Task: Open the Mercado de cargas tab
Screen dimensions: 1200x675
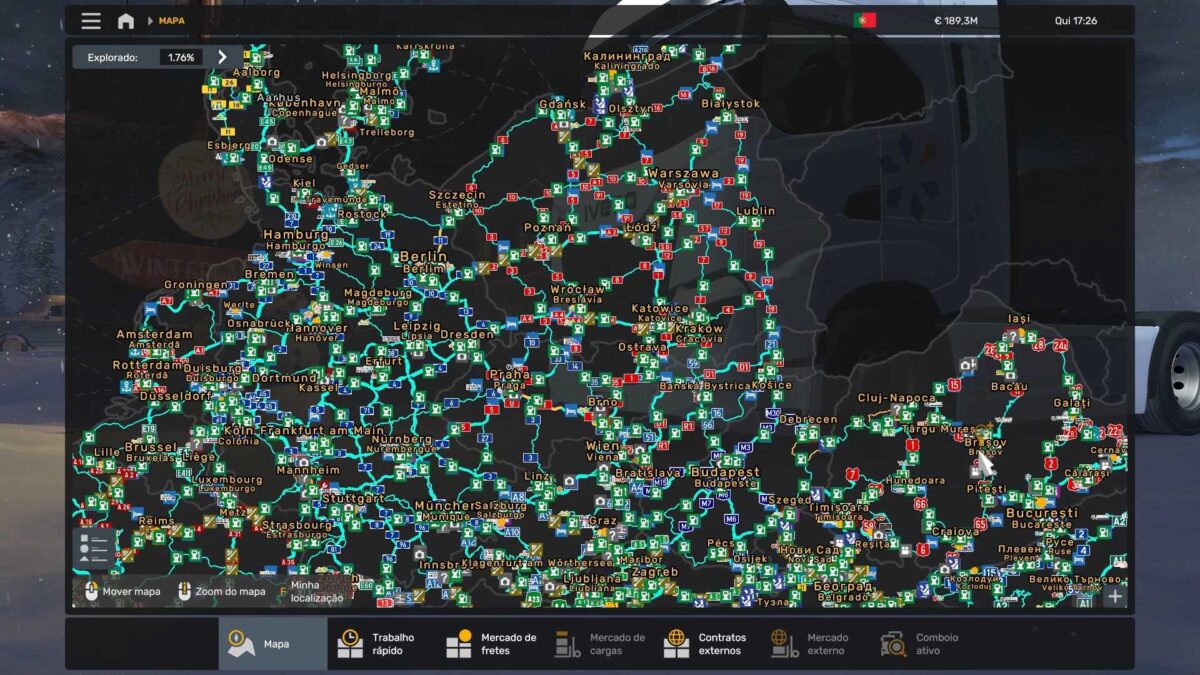Action: click(600, 644)
